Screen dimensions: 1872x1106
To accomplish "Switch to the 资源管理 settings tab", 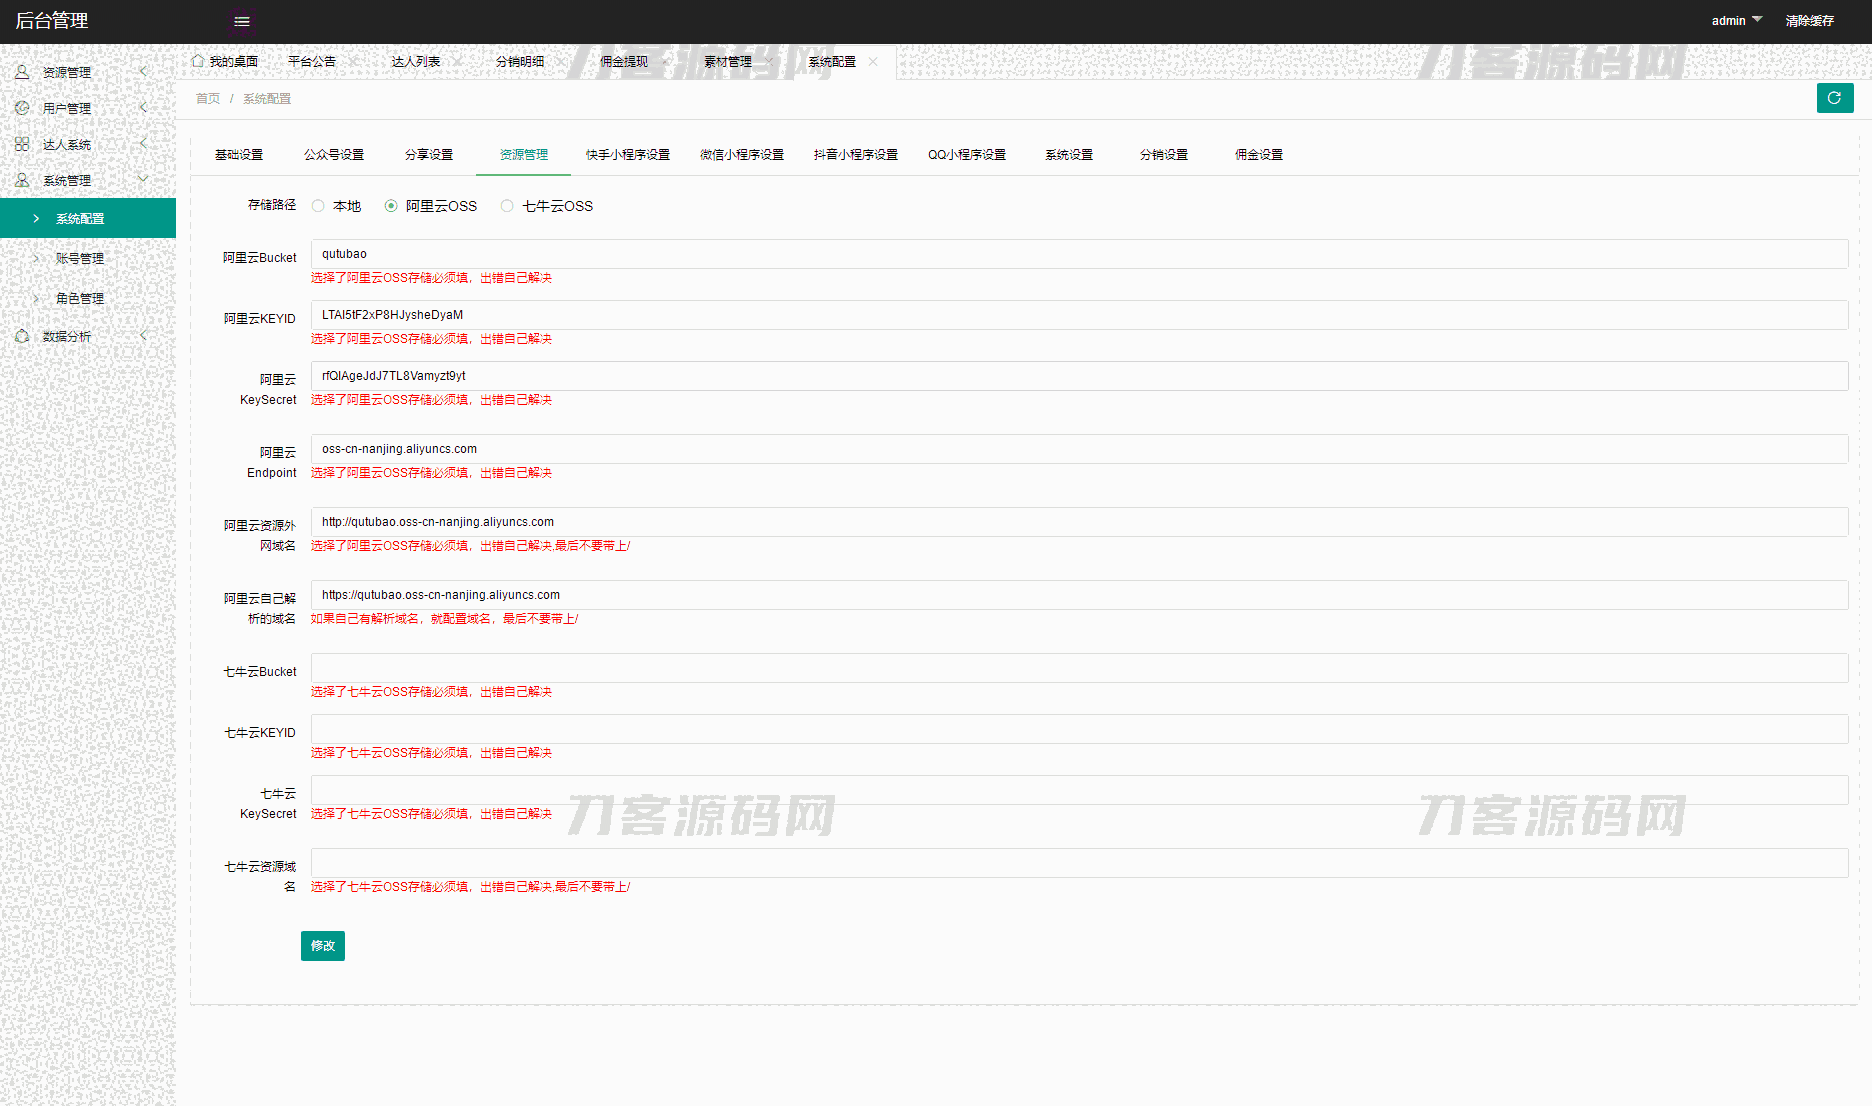I will 524,155.
